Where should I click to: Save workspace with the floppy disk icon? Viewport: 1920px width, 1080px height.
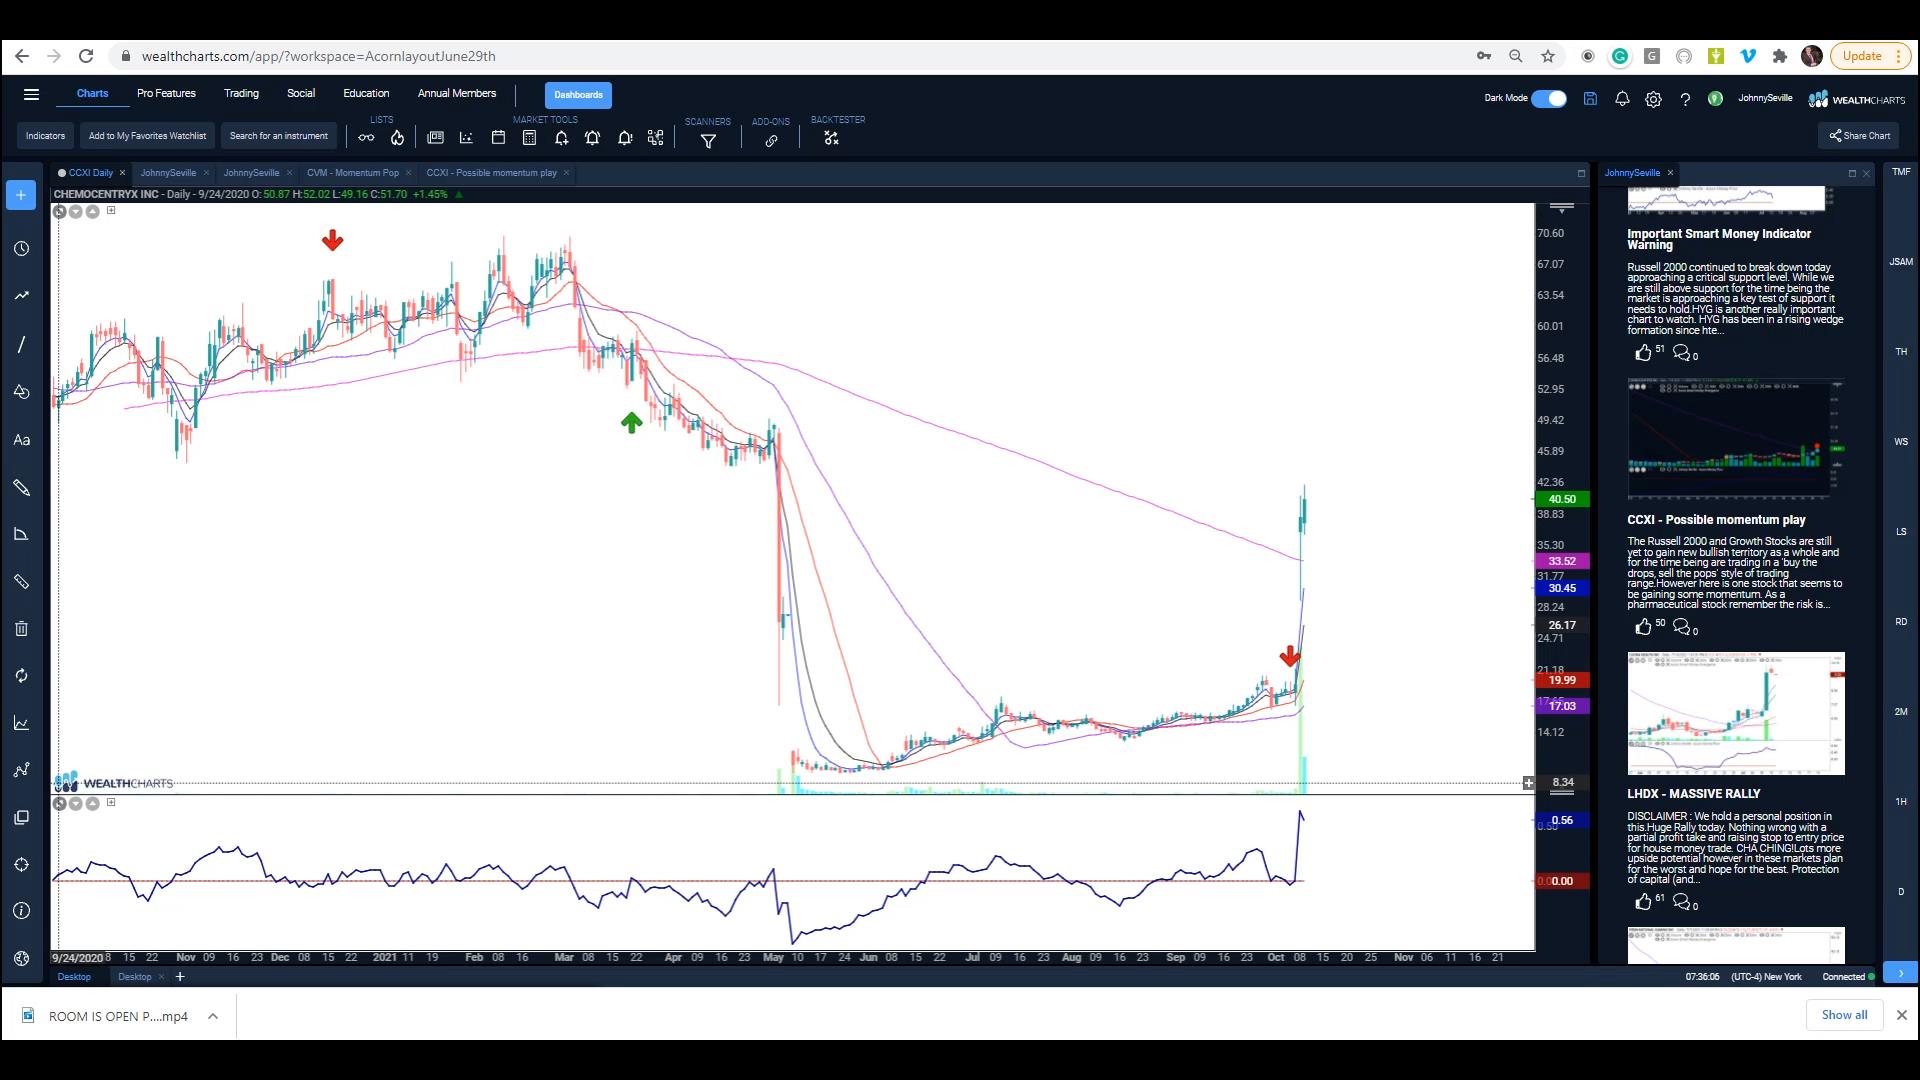click(1590, 98)
